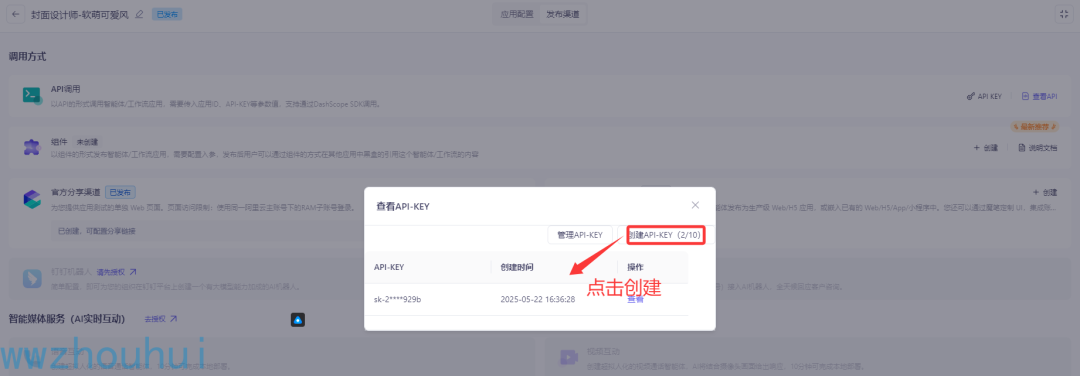Open the API KEY link in API调用 row
Image resolution: width=1080 pixels, height=376 pixels.
[984, 96]
